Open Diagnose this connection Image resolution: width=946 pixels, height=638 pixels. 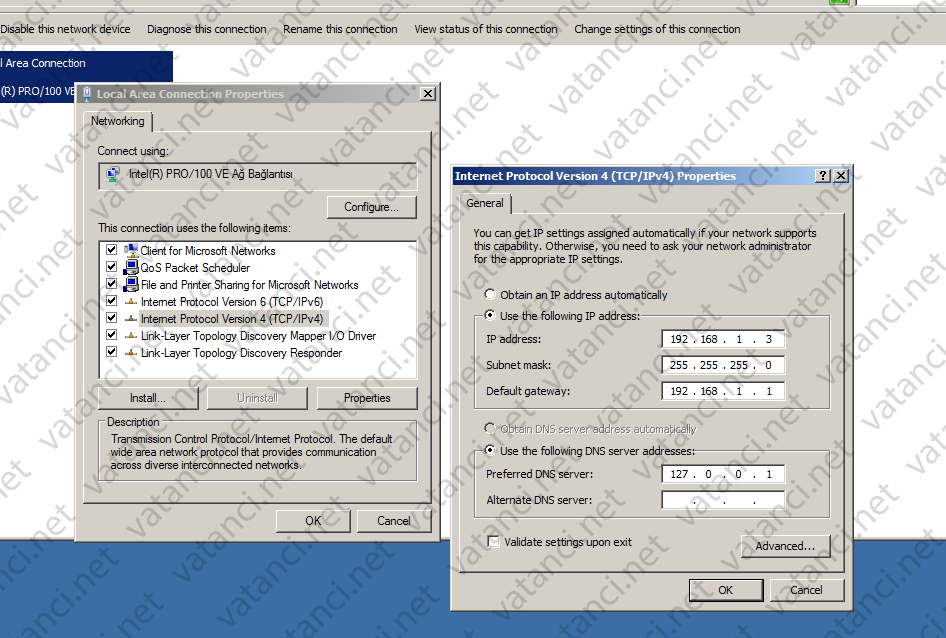point(206,29)
